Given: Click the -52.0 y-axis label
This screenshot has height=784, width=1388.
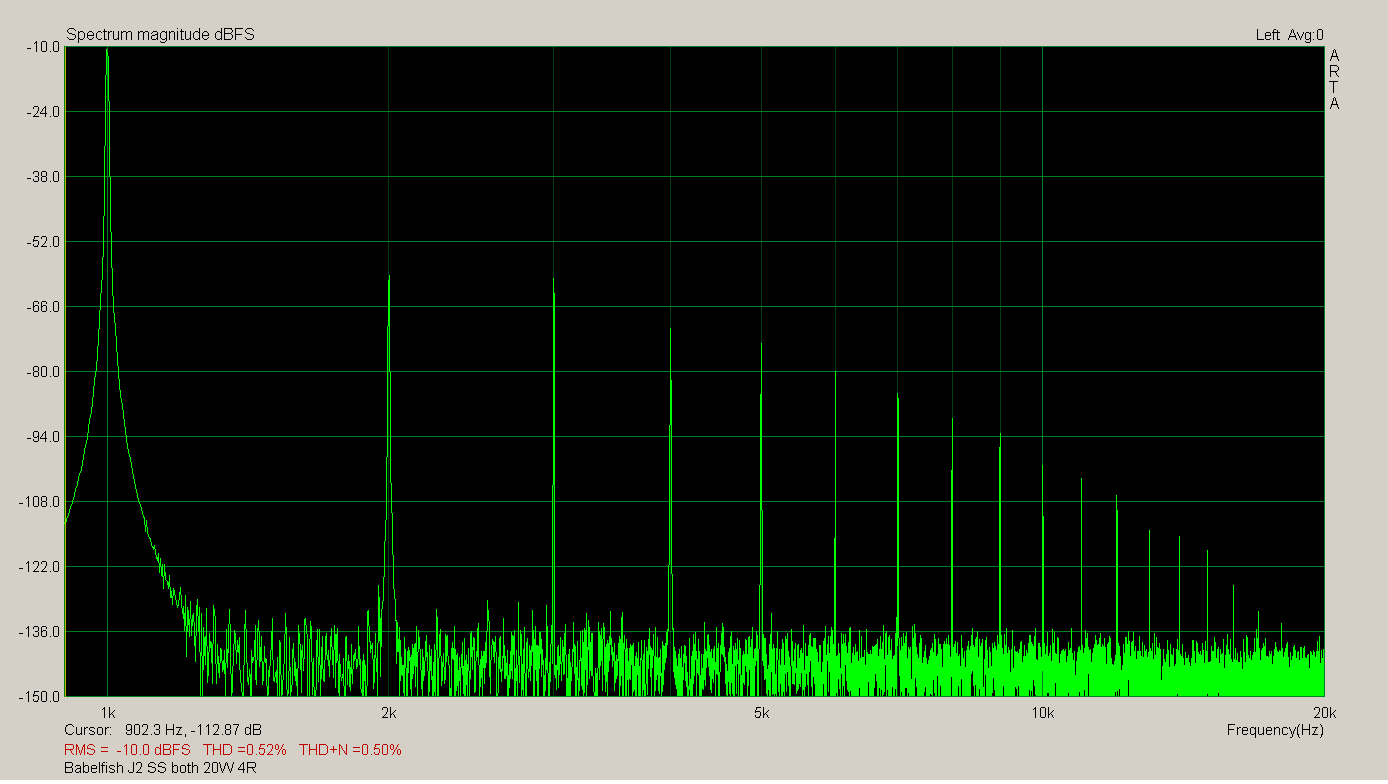Looking at the screenshot, I should [x=41, y=241].
